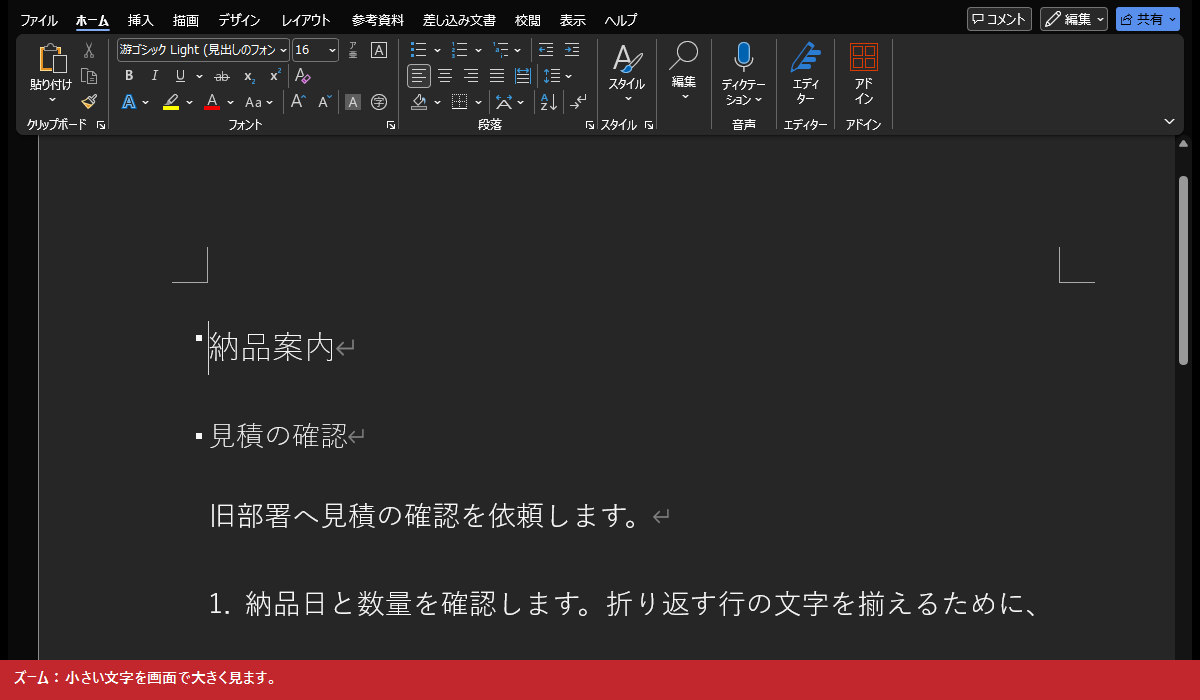Open the Font dialog launcher
This screenshot has width=1200, height=700.
391,126
